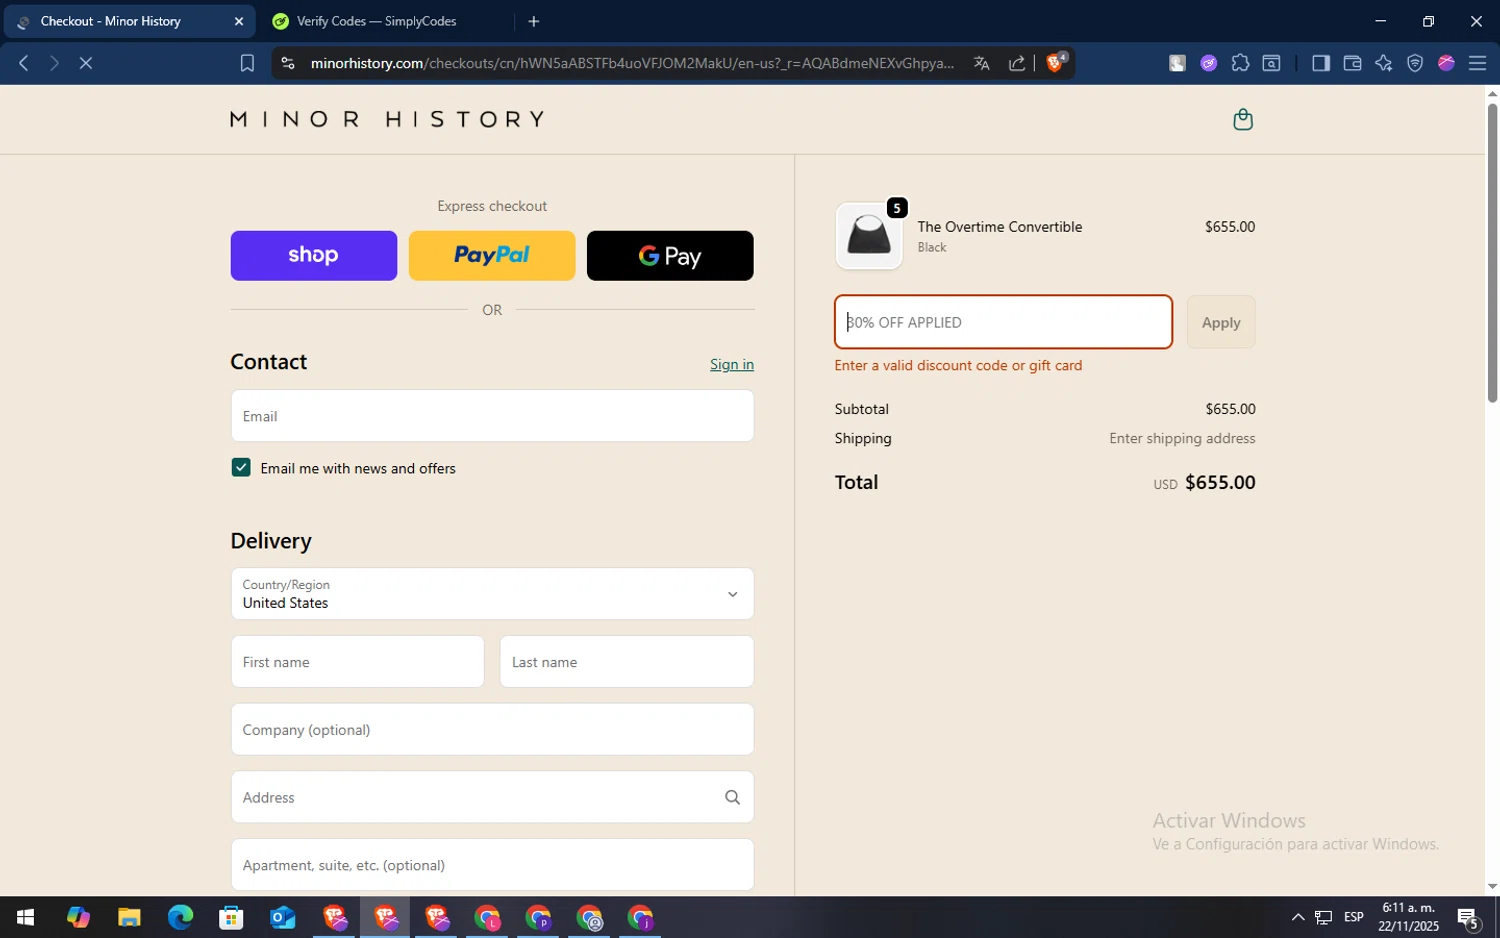Image resolution: width=1500 pixels, height=938 pixels.
Task: Focus the First name field
Action: tap(357, 662)
